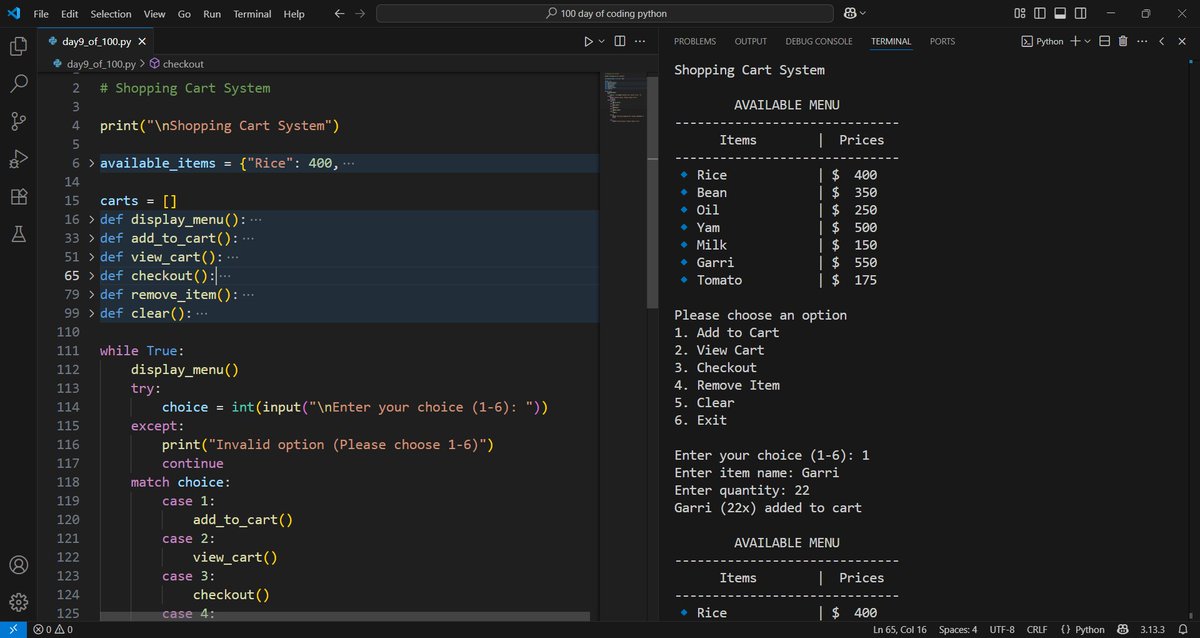Switch to the PROBLEMS tab
The width and height of the screenshot is (1200, 638).
pyautogui.click(x=695, y=42)
